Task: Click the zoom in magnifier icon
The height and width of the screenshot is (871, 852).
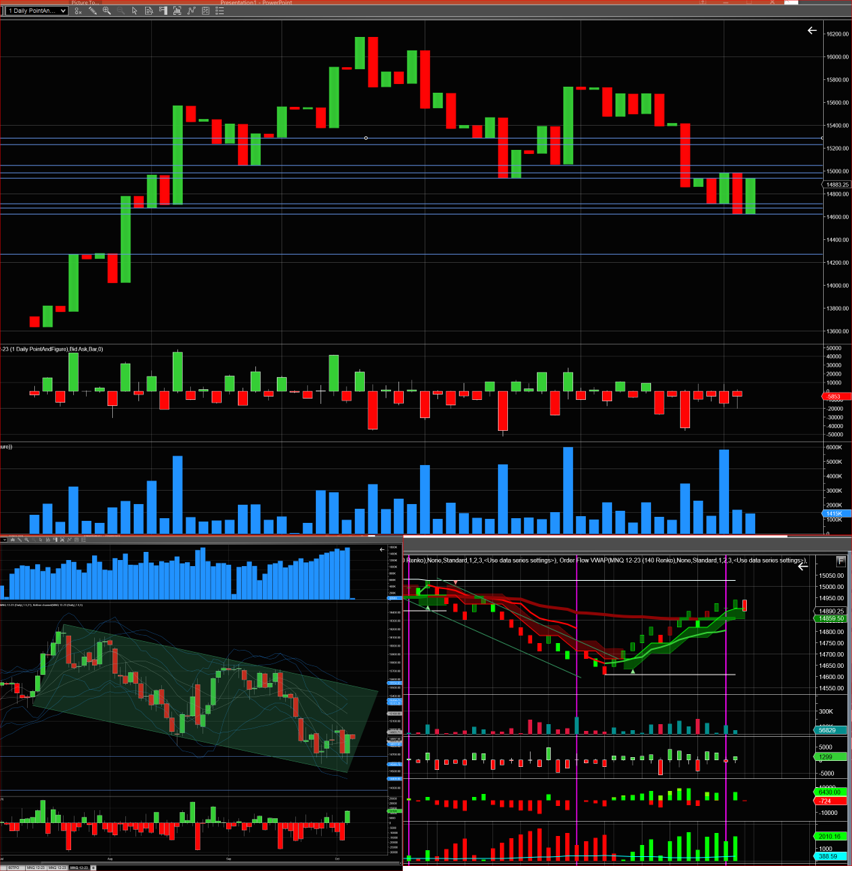Action: 107,11
